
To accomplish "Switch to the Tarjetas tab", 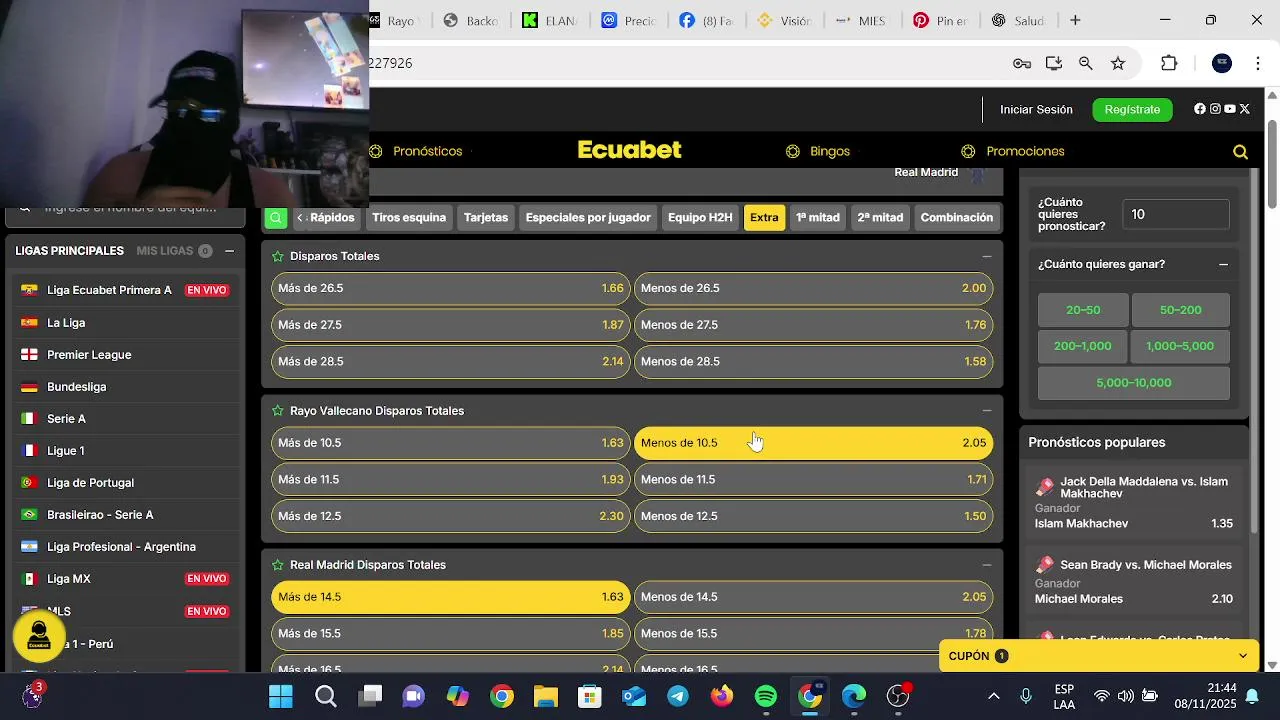I will [x=486, y=217].
